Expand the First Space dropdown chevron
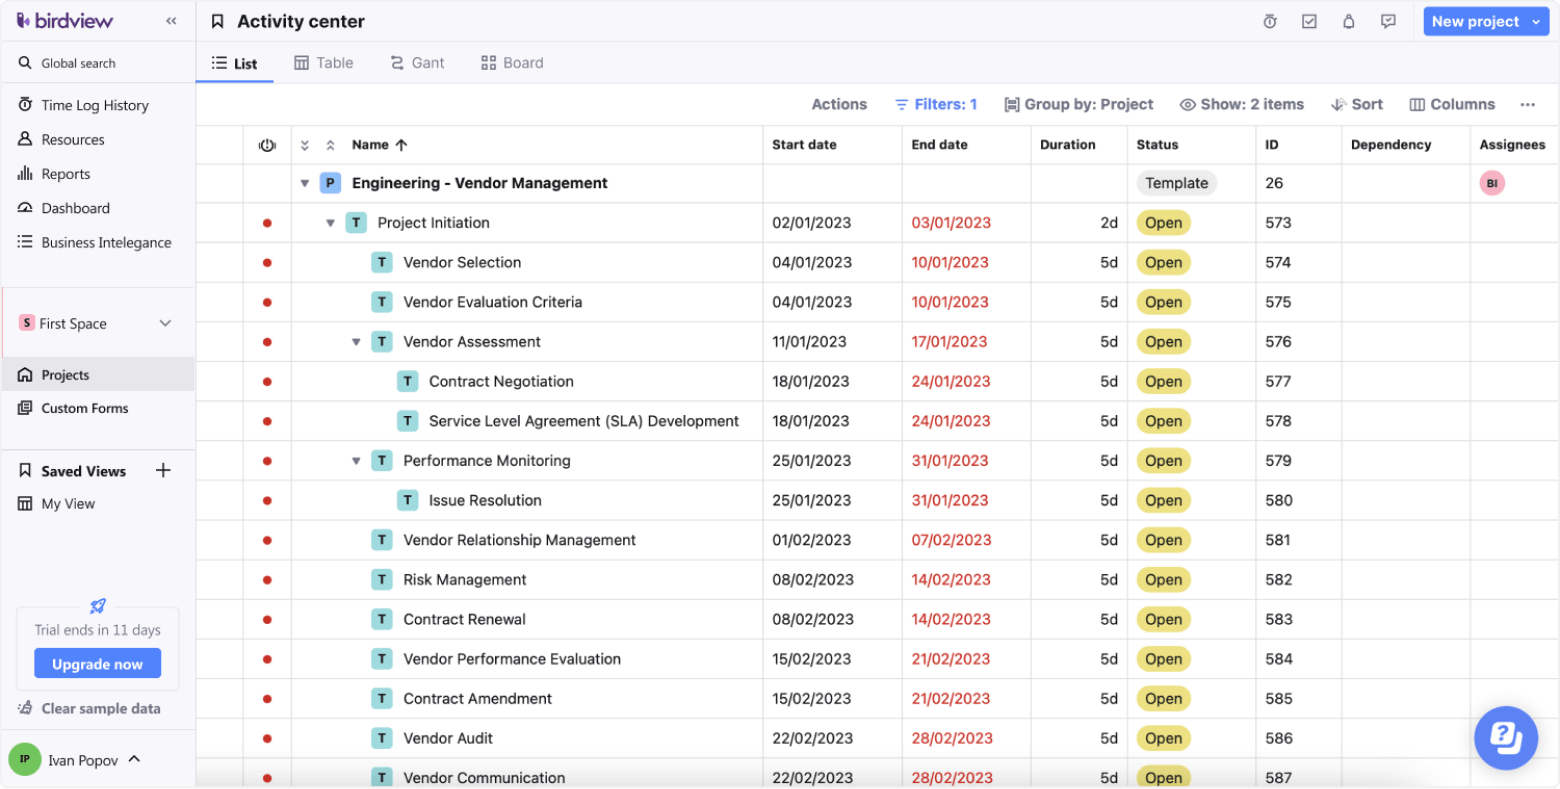Screen dimensions: 1560x789 [x=166, y=323]
